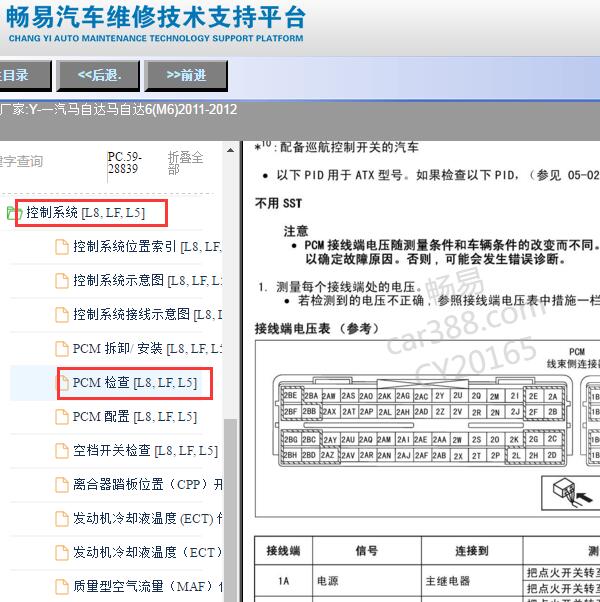Image resolution: width=600 pixels, height=602 pixels.
Task: Click the PC.59-28839 code text
Action: pyautogui.click(x=124, y=162)
